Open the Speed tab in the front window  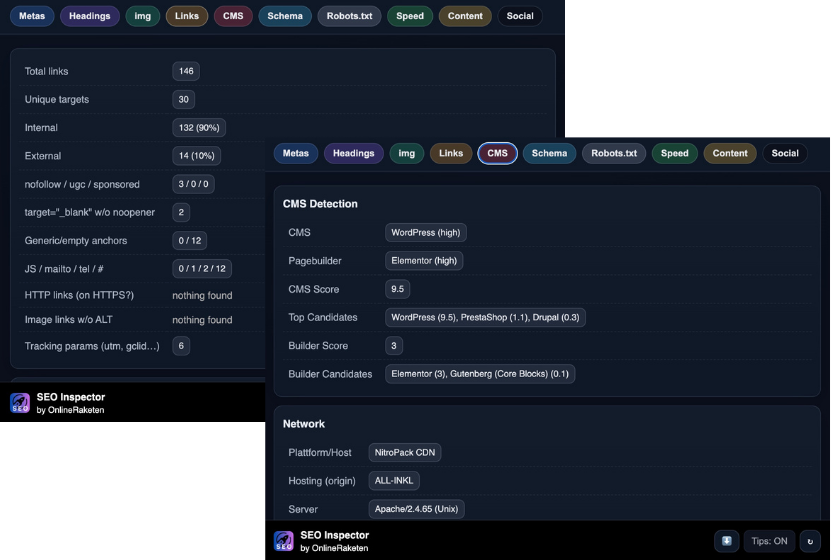tap(675, 153)
